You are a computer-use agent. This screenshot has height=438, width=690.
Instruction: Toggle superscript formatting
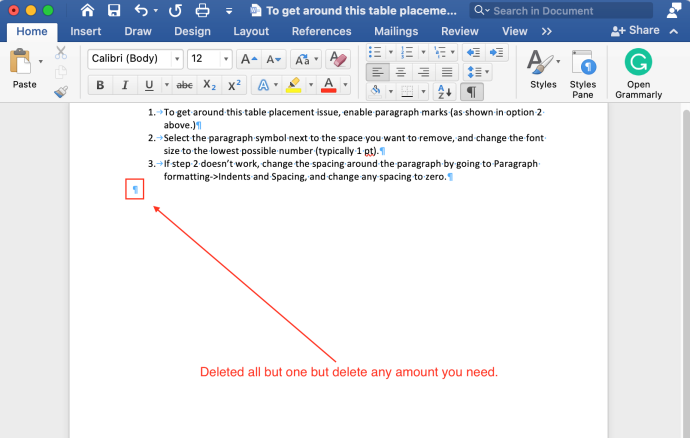pos(234,85)
